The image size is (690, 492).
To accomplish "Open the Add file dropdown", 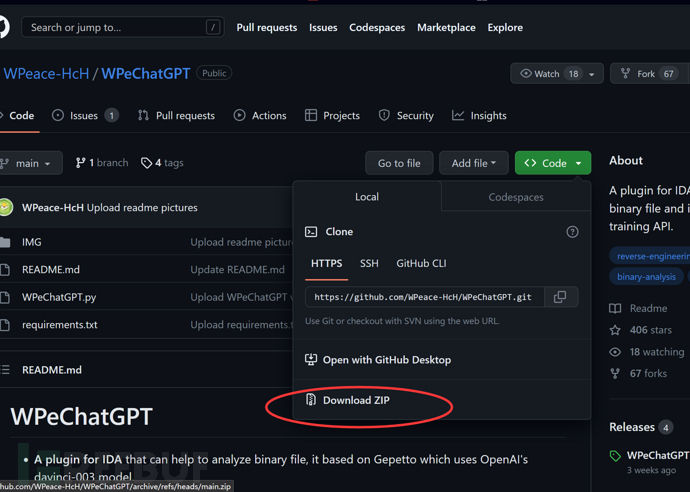I will pos(474,163).
